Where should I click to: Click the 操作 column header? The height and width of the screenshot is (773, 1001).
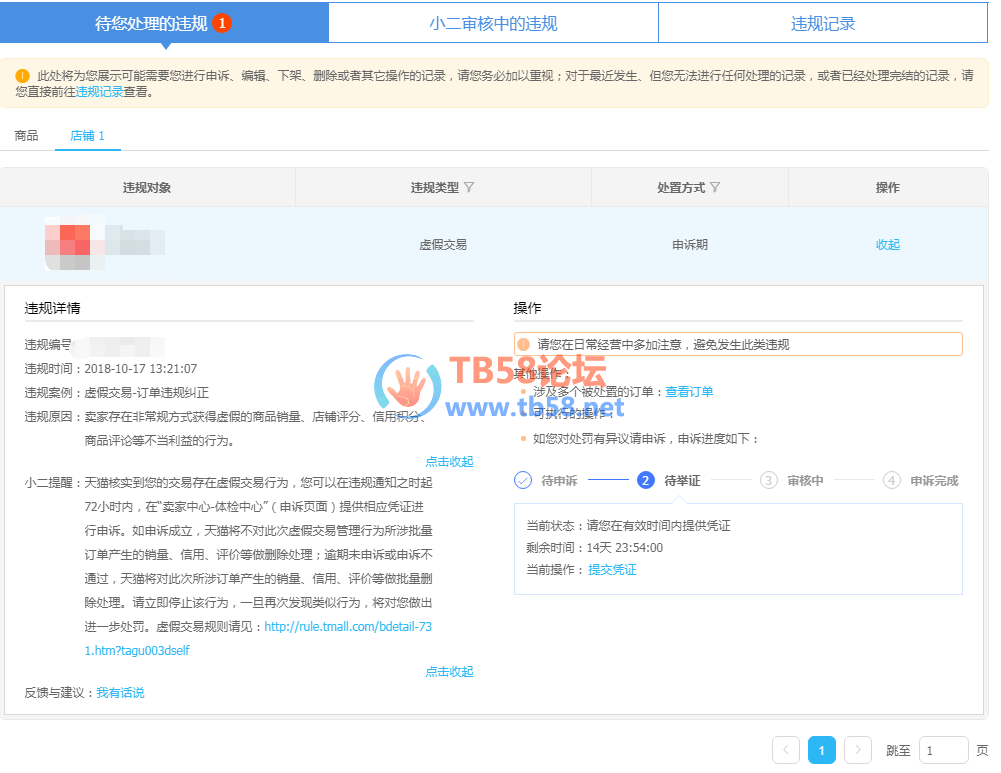[x=887, y=188]
